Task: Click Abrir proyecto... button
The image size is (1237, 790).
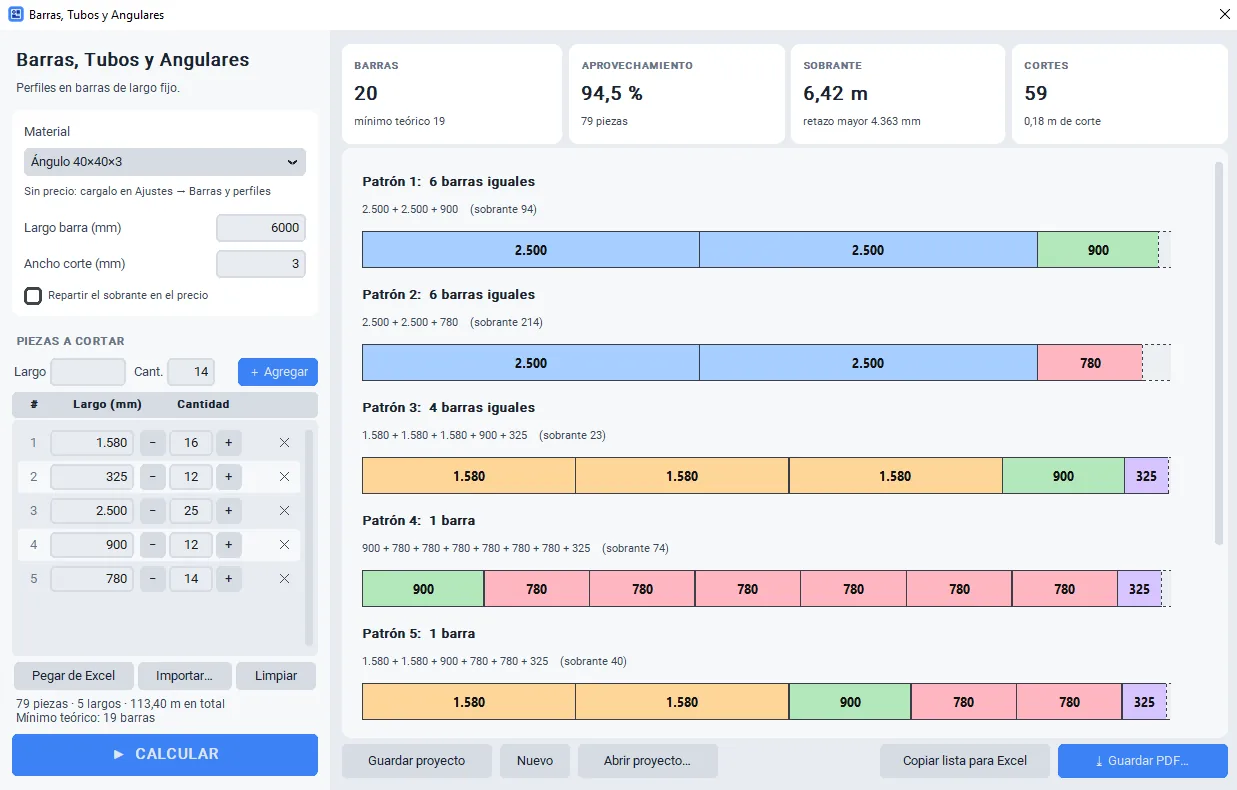Action: [648, 761]
